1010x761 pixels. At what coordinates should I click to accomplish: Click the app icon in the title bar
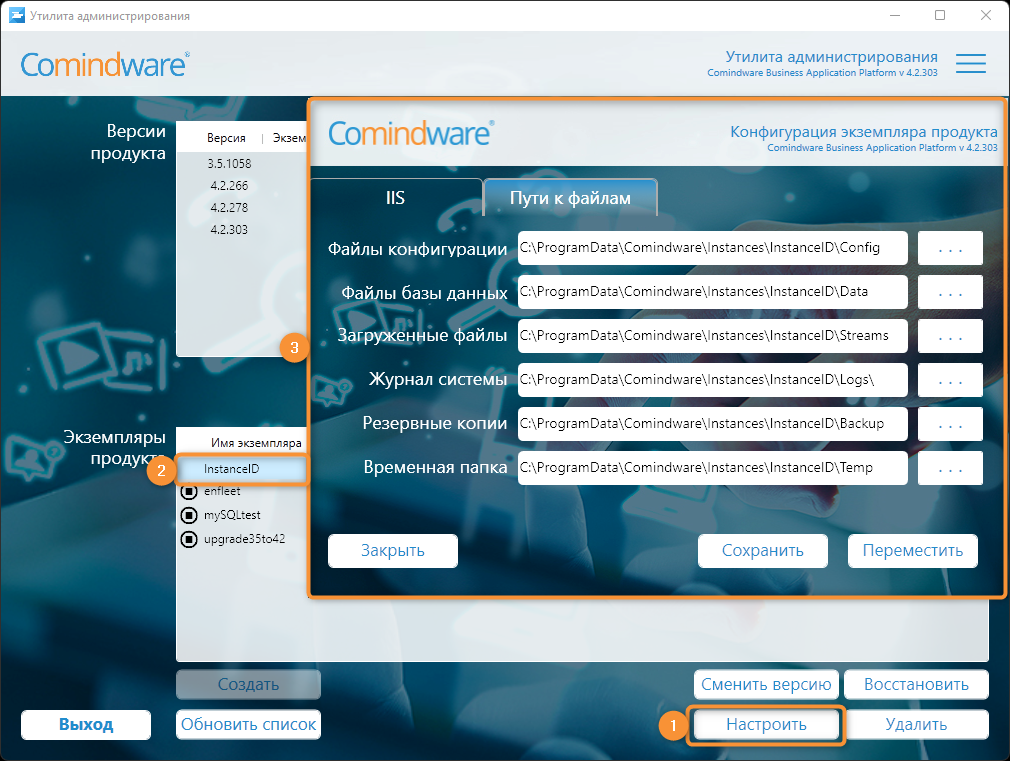17,15
